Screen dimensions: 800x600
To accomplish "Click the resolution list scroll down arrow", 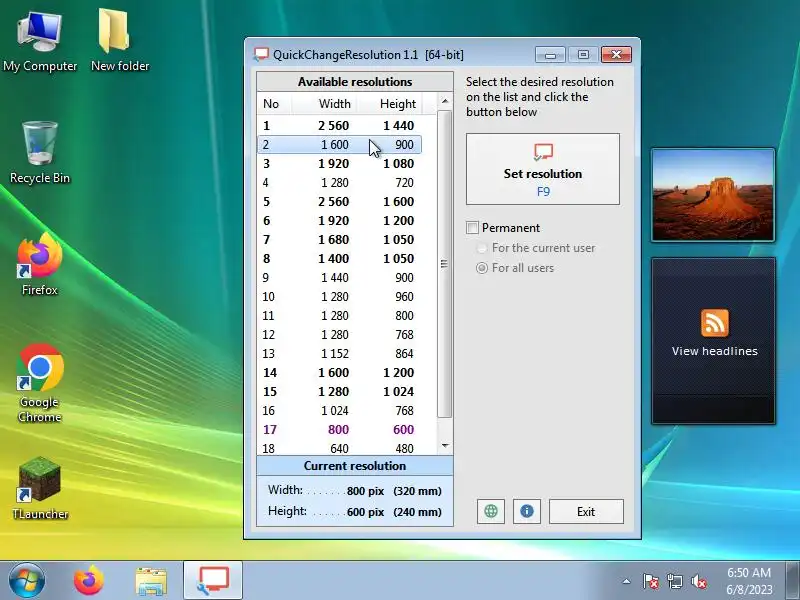I will 445,446.
